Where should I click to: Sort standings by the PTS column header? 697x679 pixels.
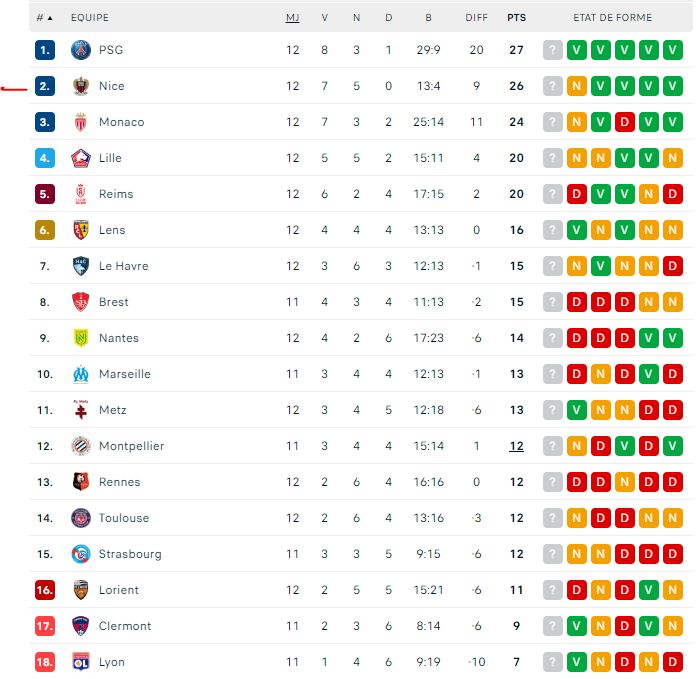(517, 18)
